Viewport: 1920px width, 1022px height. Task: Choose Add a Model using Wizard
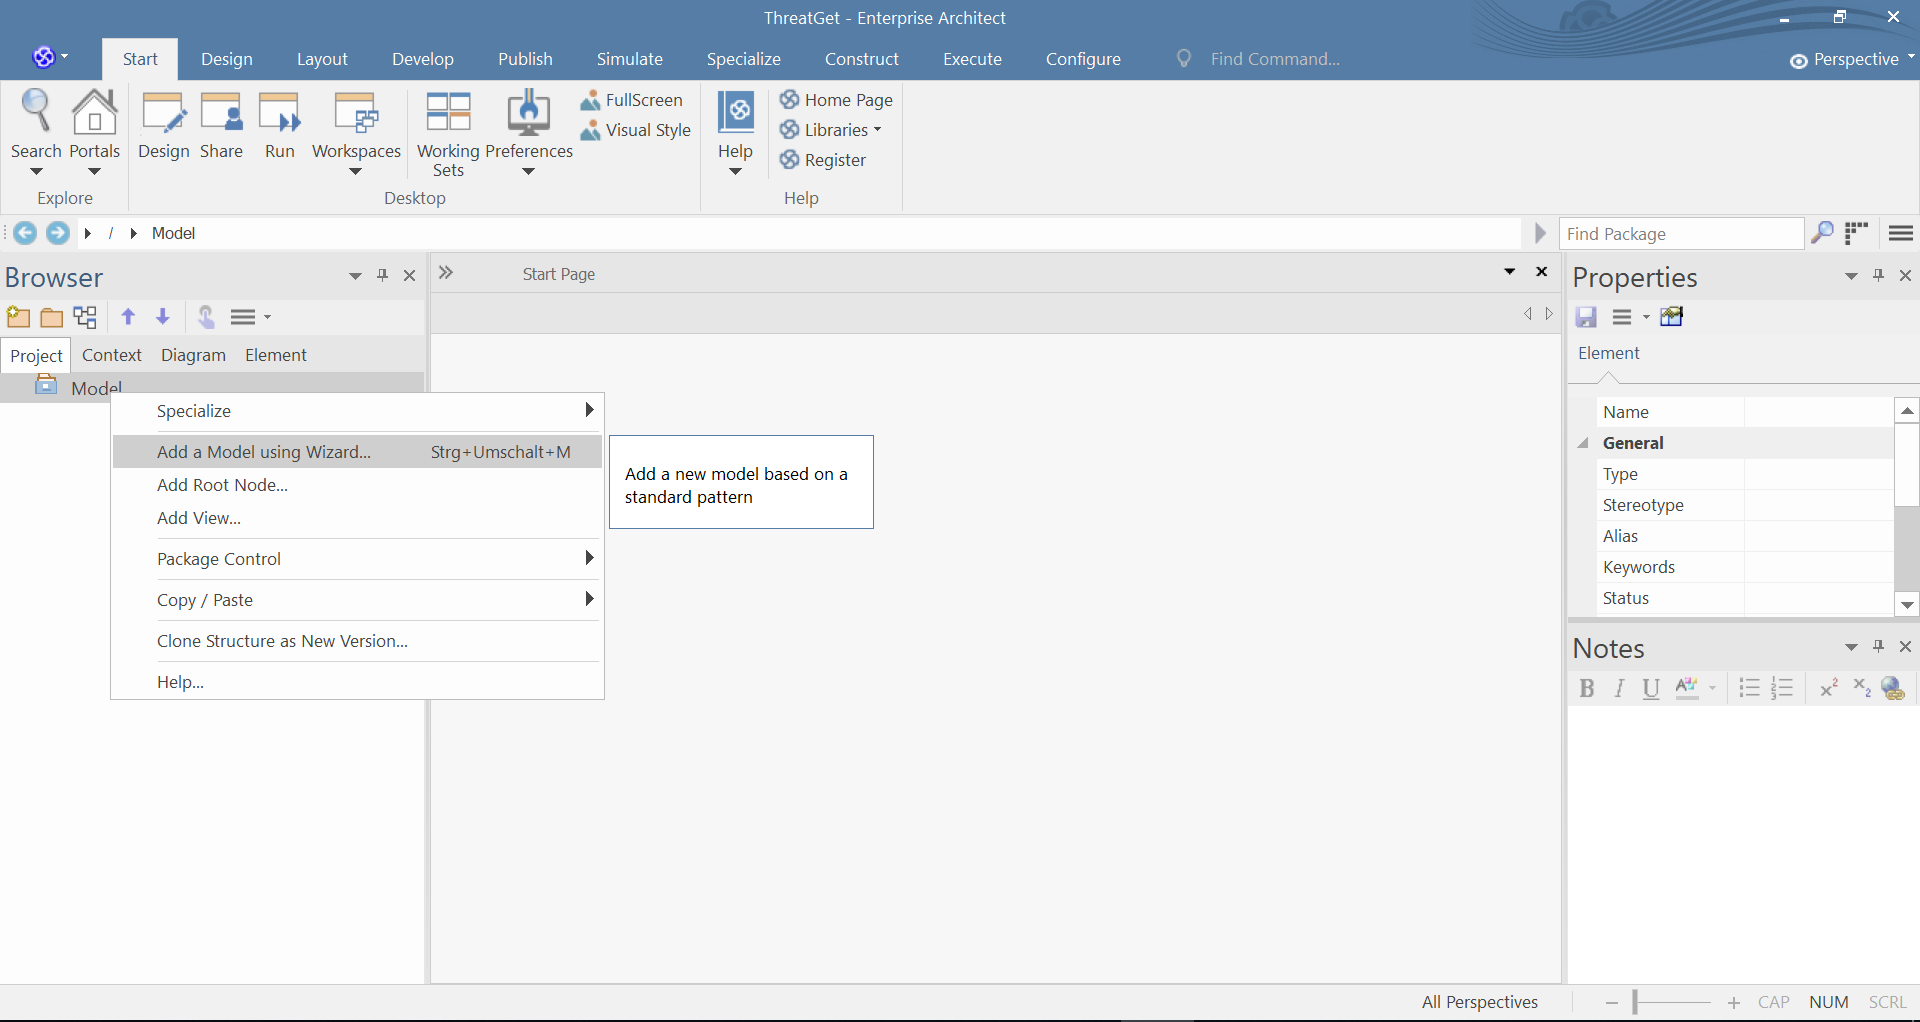pos(357,452)
